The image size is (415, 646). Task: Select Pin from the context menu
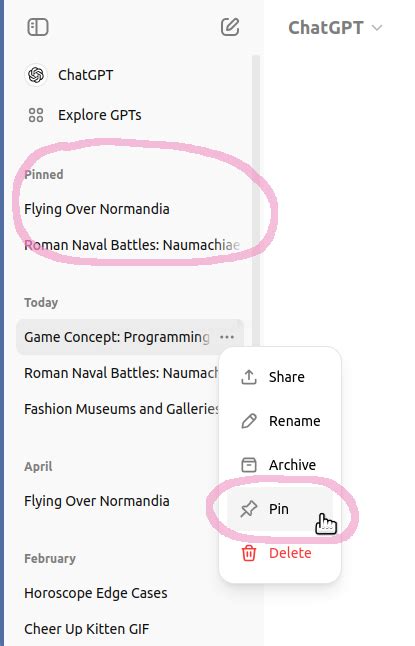[280, 509]
